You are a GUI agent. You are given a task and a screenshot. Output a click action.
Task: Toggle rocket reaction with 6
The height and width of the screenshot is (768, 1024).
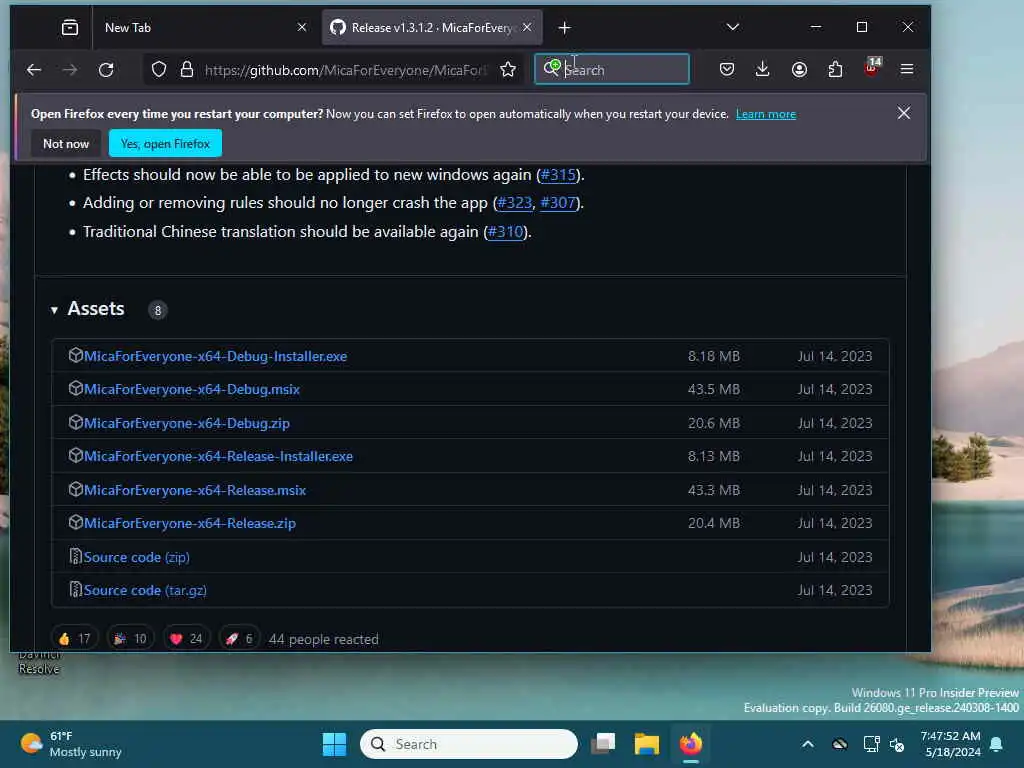[x=239, y=639]
